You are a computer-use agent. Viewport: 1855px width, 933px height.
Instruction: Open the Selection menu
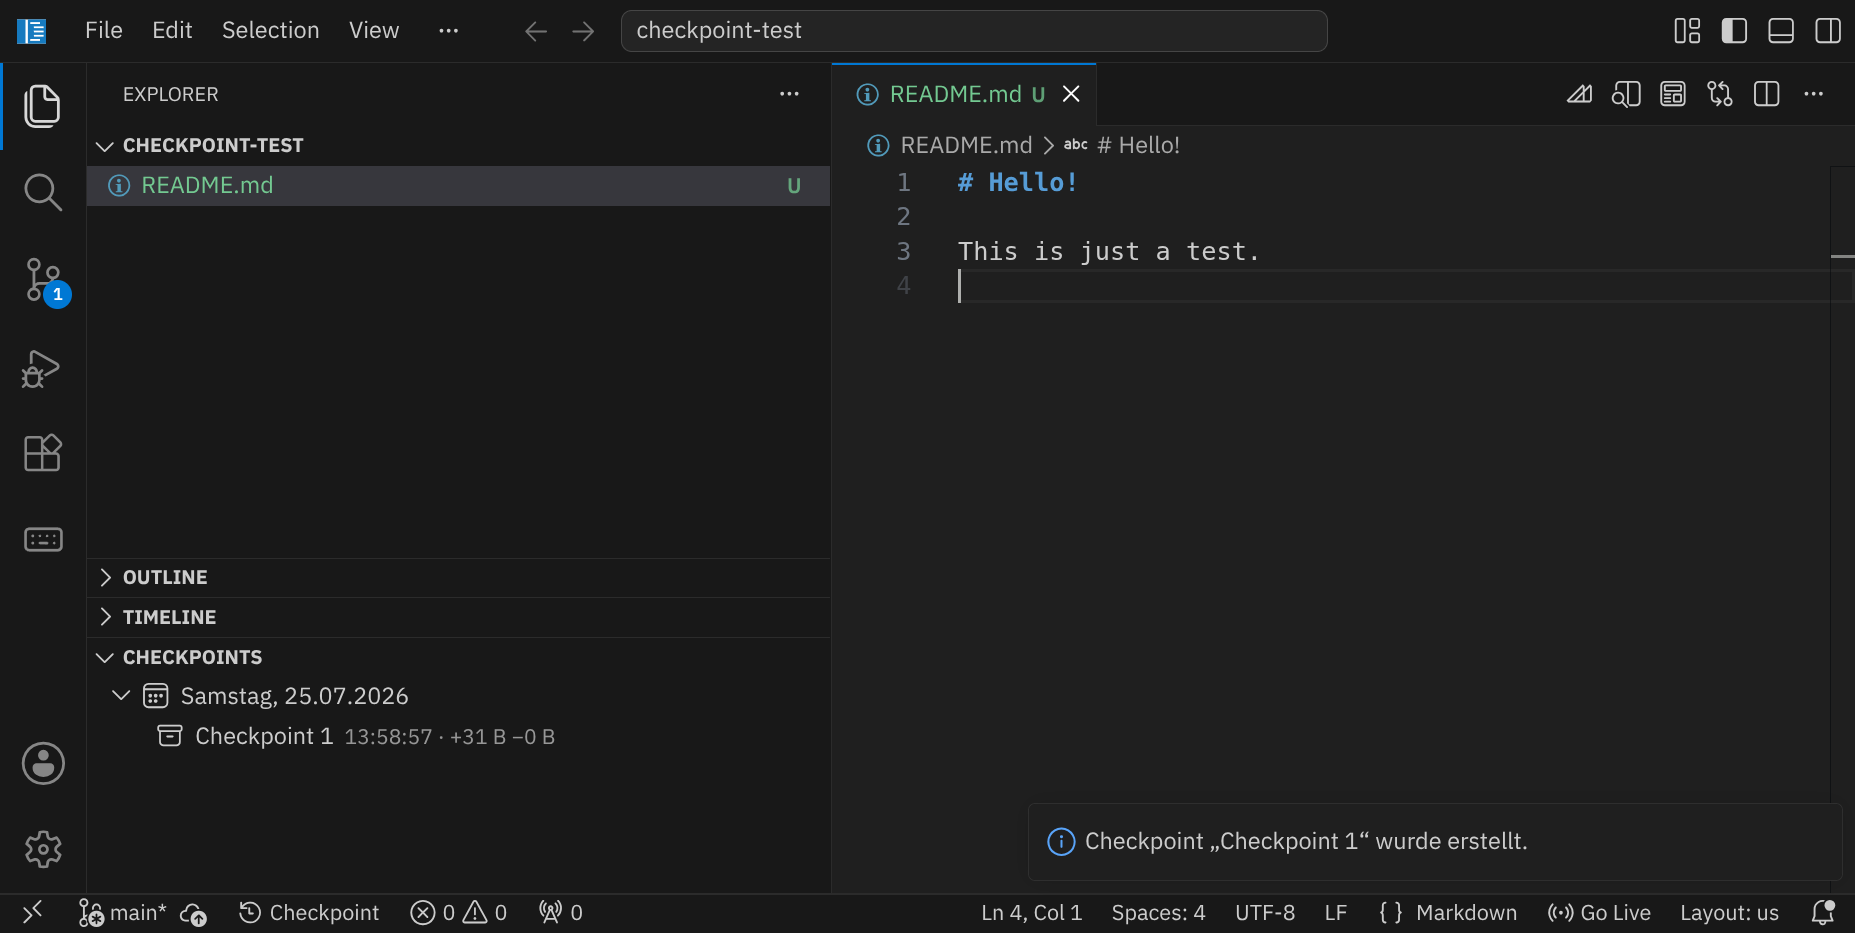[x=271, y=31]
